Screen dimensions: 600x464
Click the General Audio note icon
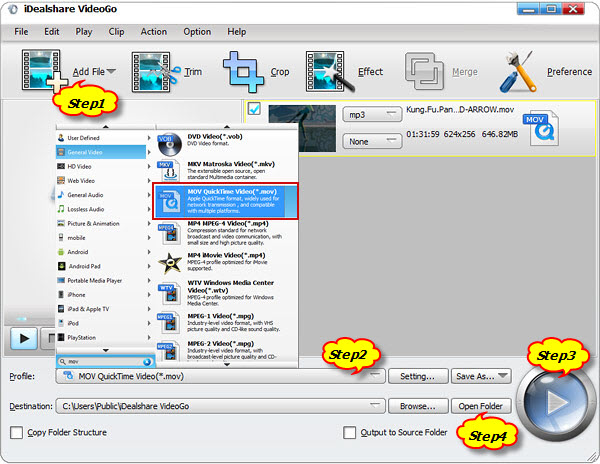click(61, 195)
